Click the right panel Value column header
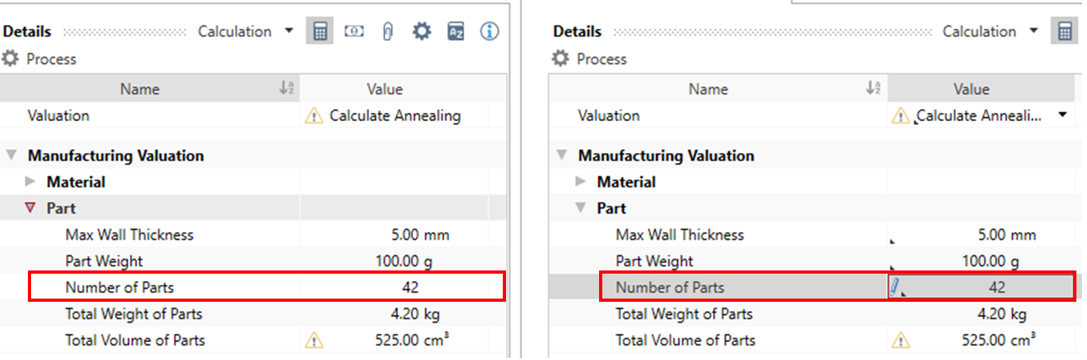Screen dimensions: 1087x360 (x=971, y=89)
